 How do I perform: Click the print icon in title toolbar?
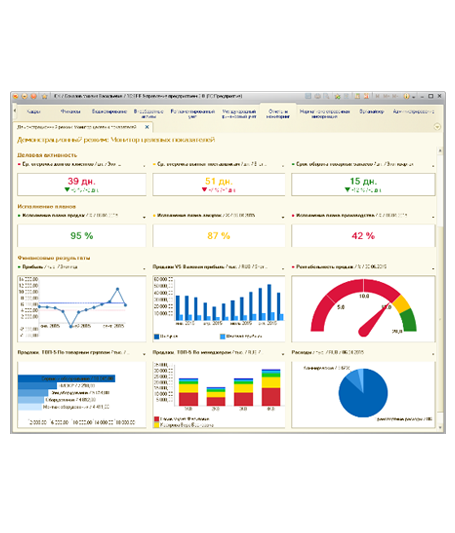pyautogui.click(x=317, y=97)
